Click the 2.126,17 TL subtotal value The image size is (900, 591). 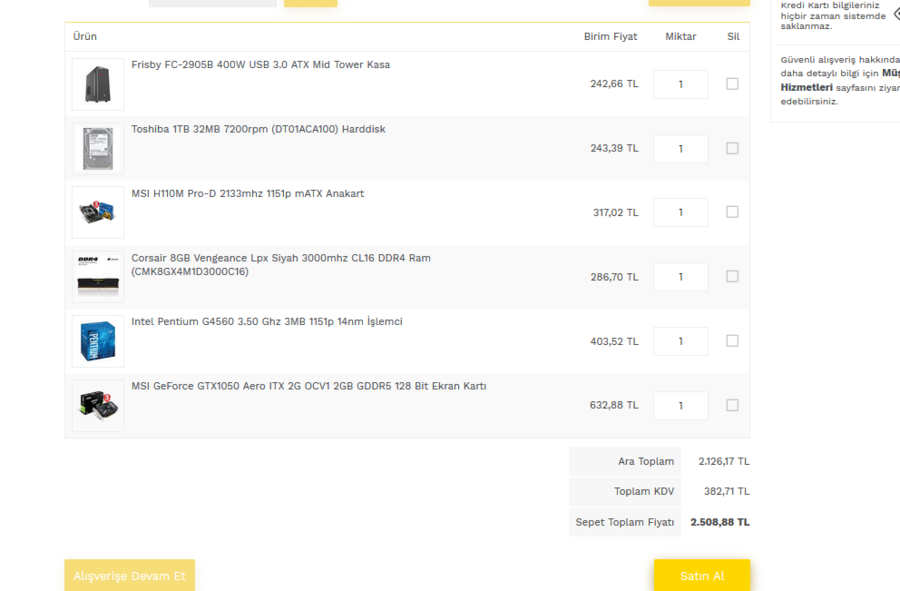point(724,461)
